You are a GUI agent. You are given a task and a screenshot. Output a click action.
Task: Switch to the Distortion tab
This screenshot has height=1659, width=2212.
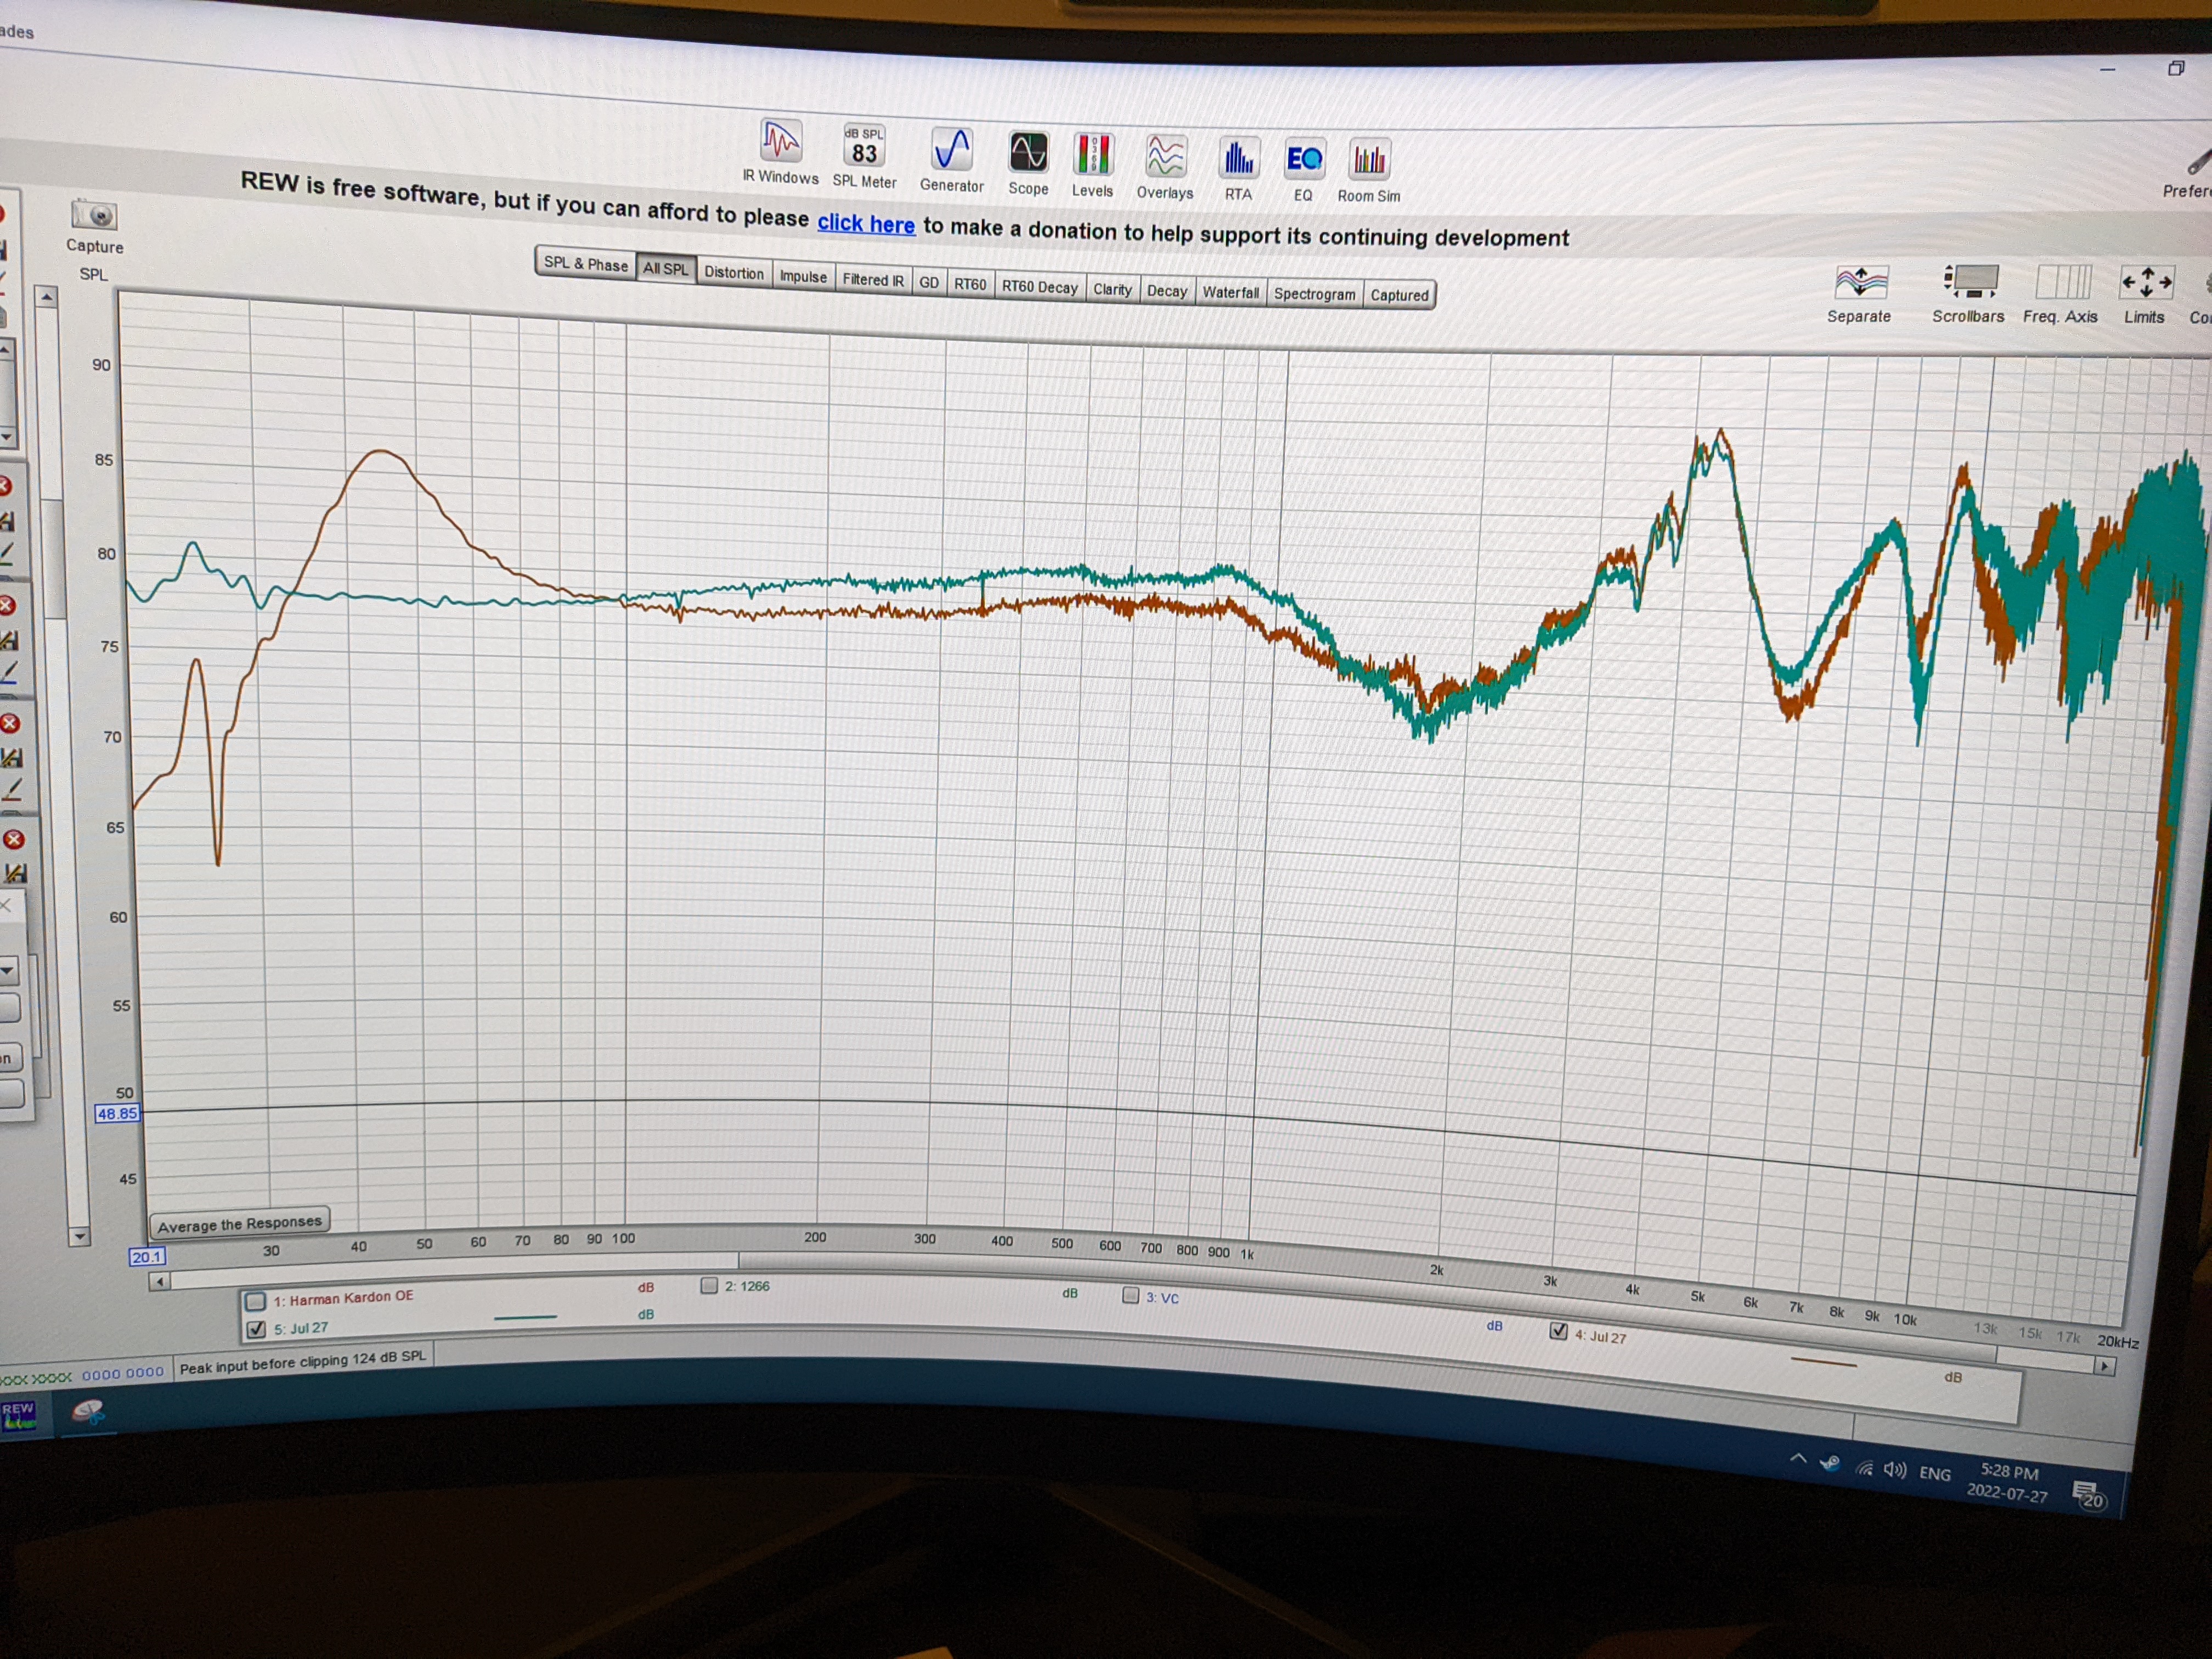pyautogui.click(x=733, y=272)
